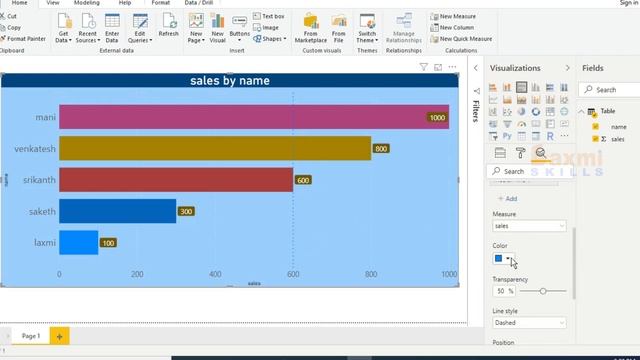Image resolution: width=640 pixels, height=360 pixels.
Task: Open the Edit Queries dropdown
Action: tap(140, 28)
